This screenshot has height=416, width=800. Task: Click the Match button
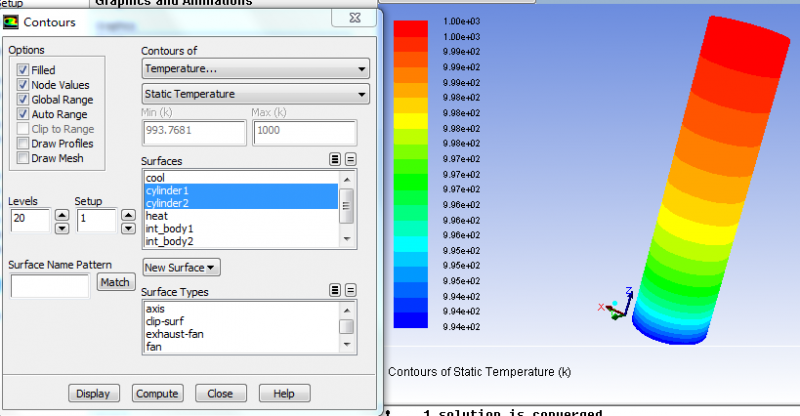point(115,282)
